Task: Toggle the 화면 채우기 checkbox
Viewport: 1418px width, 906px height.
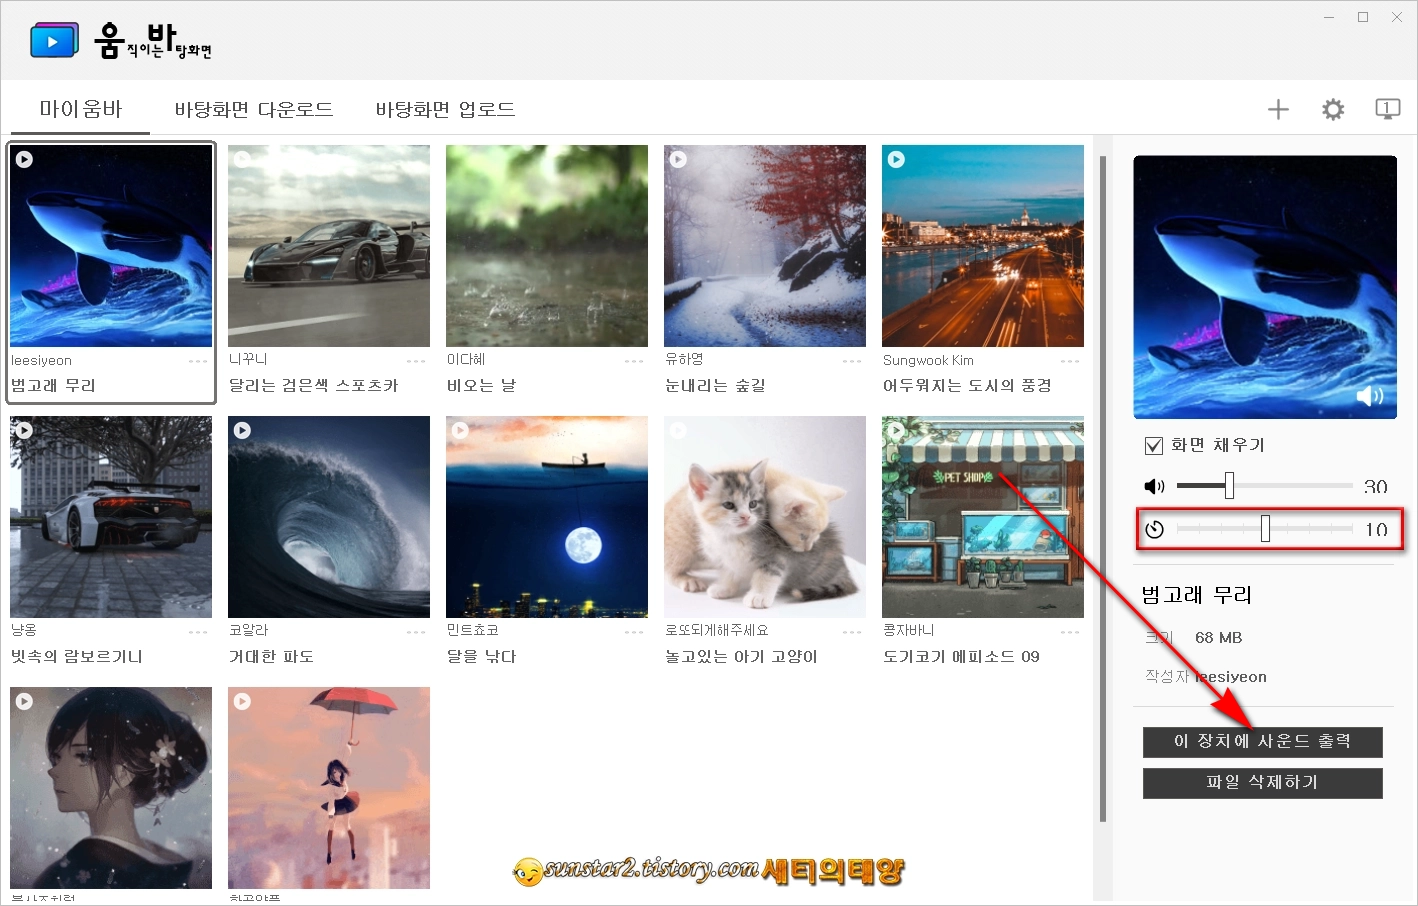Action: (1154, 445)
